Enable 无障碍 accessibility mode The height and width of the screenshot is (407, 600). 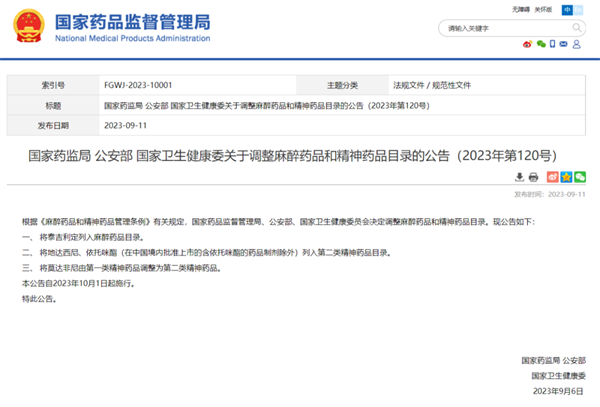(519, 9)
